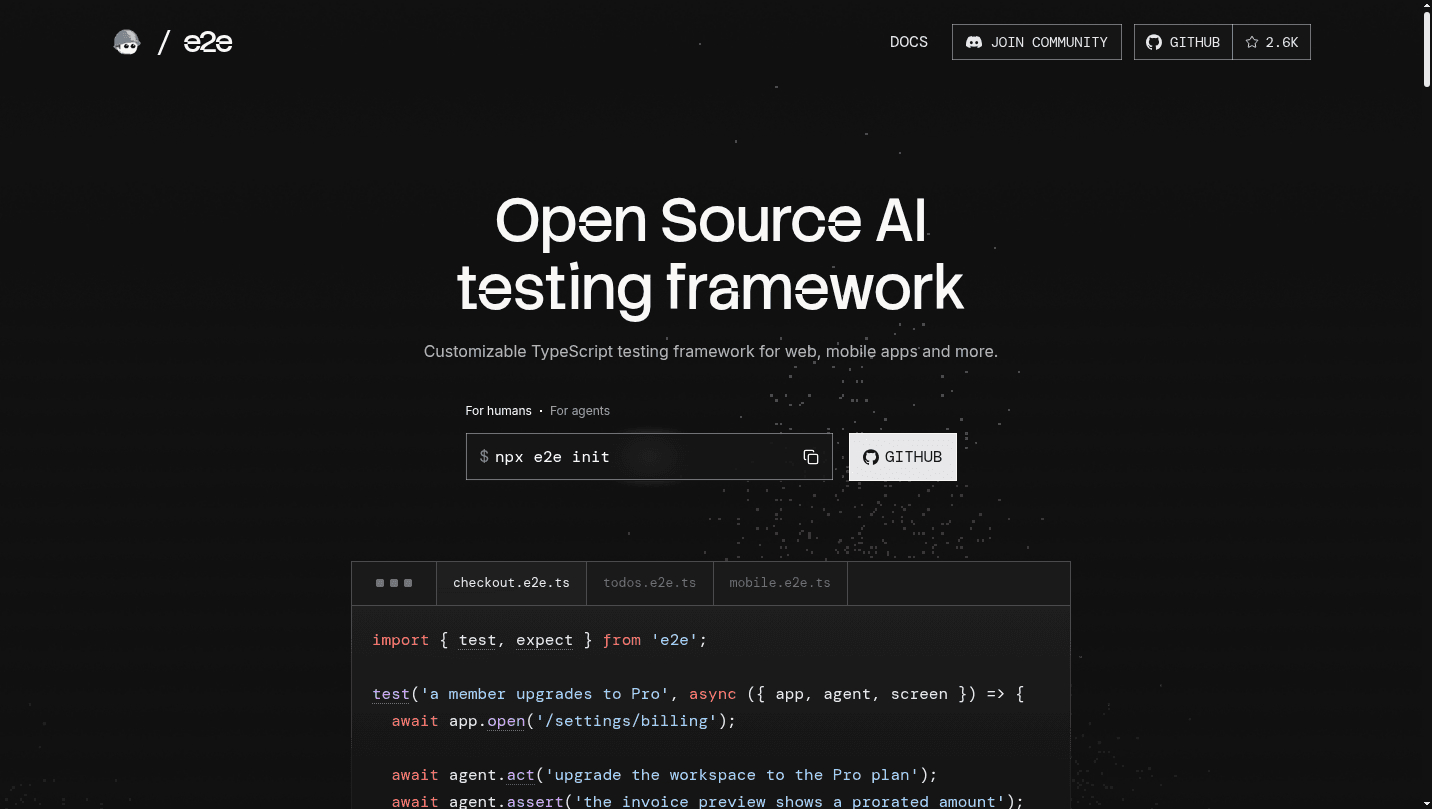1432x809 pixels.
Task: Select the For humans option
Action: [x=498, y=411]
